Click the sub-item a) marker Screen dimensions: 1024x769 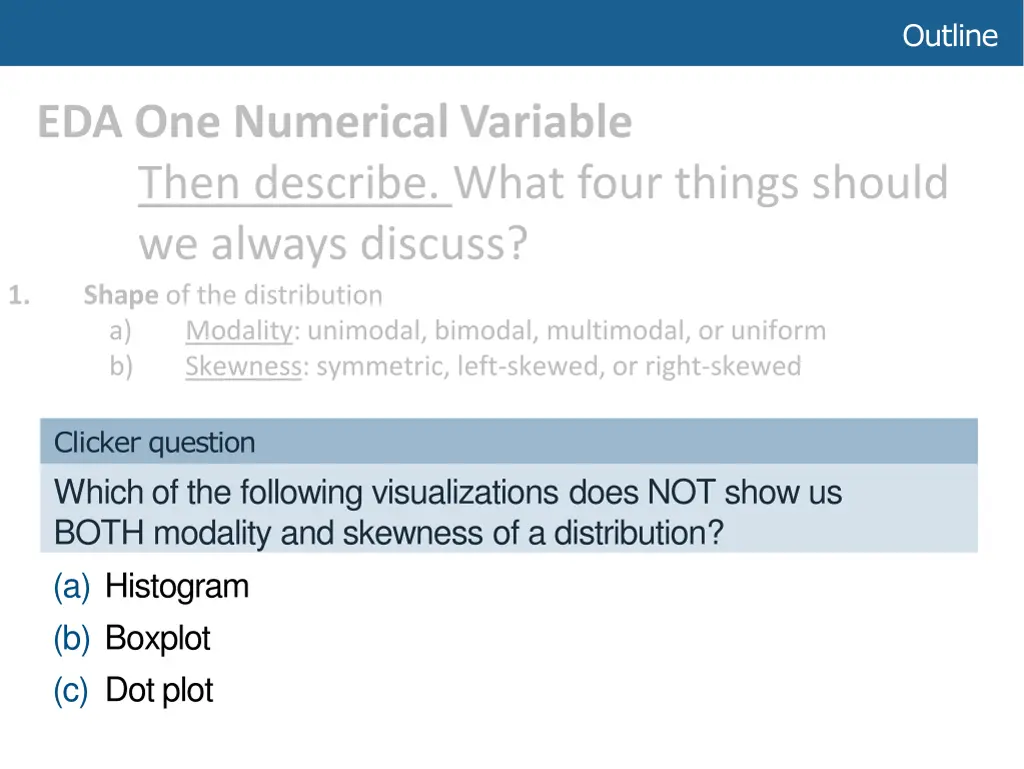click(x=121, y=330)
